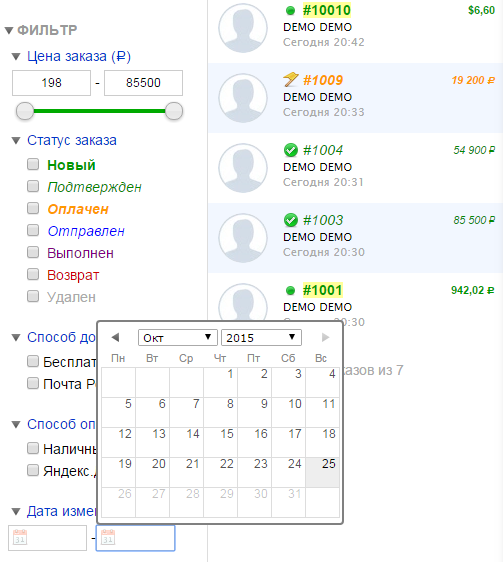Viewport: 503px width, 562px height.
Task: Check the Удален status filter
Action: 33,296
